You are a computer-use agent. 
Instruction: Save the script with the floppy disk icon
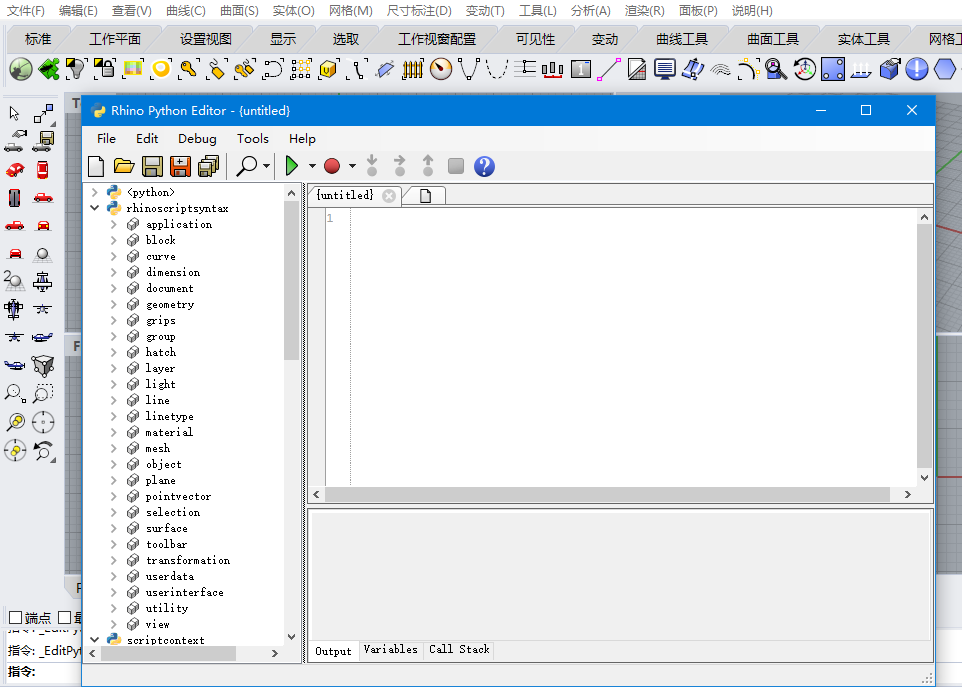[x=152, y=166]
